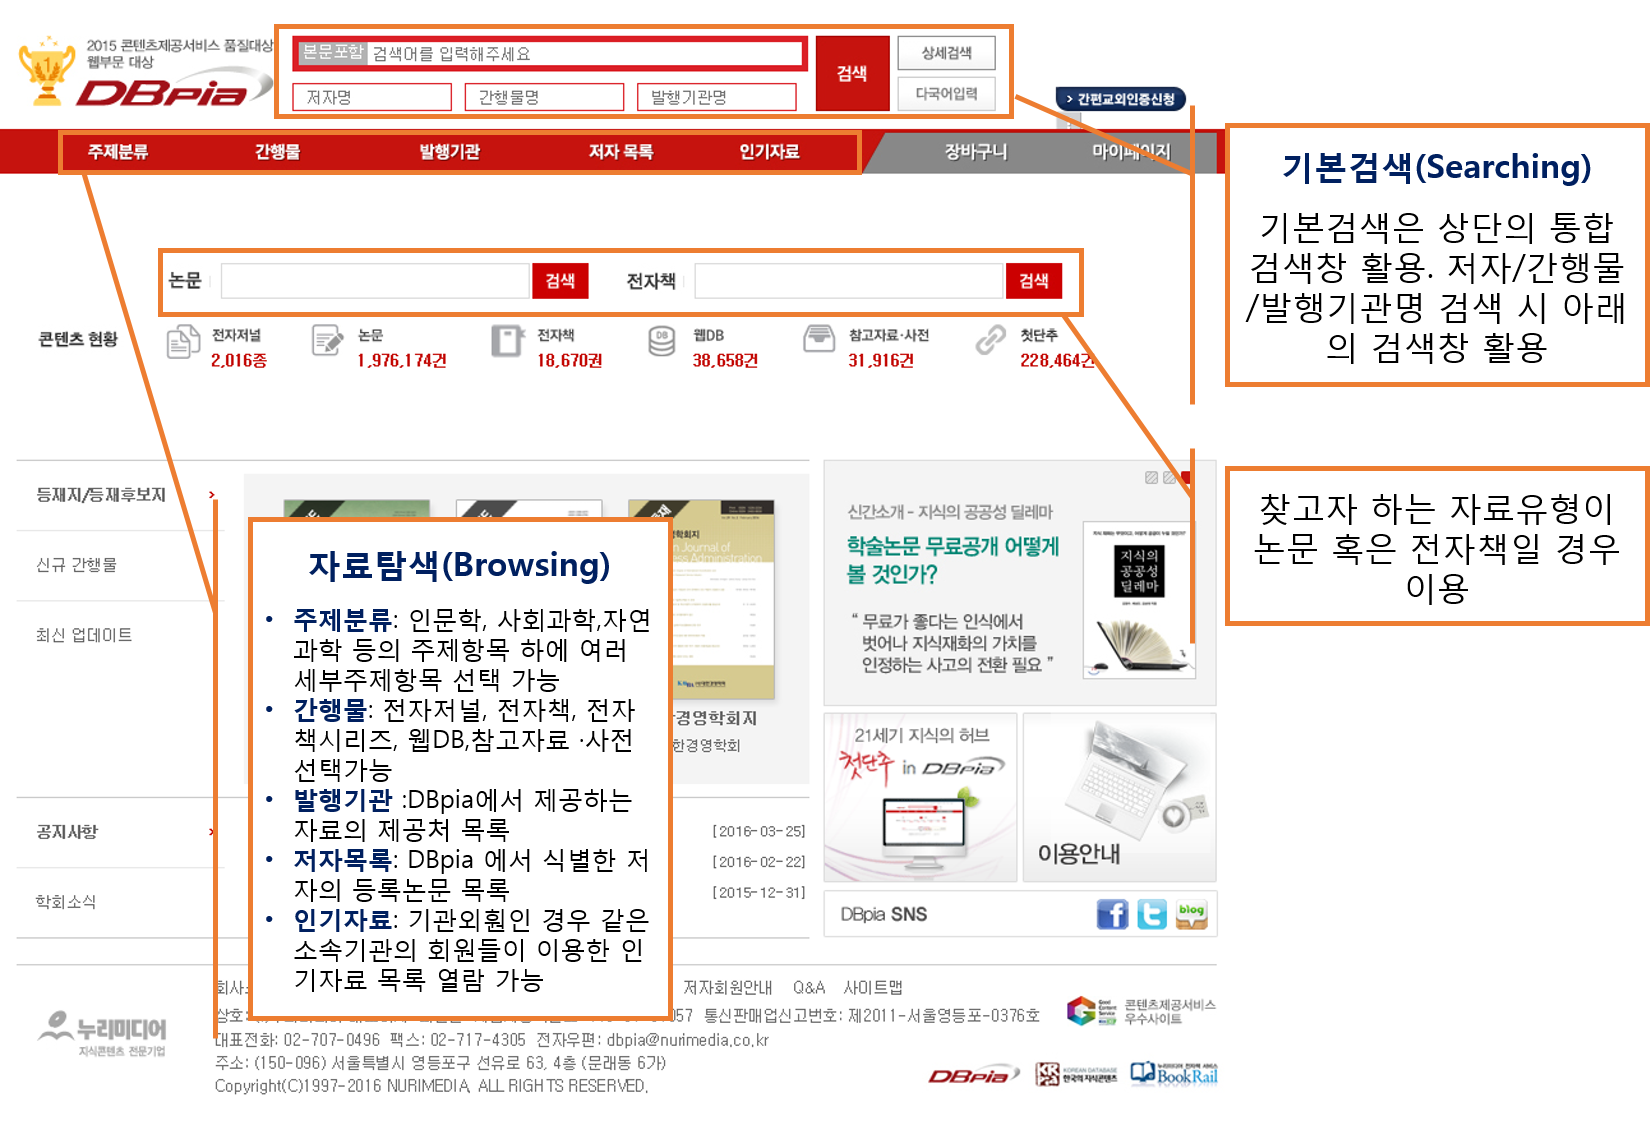Click the 31,916건 참고자료 count

tap(881, 361)
